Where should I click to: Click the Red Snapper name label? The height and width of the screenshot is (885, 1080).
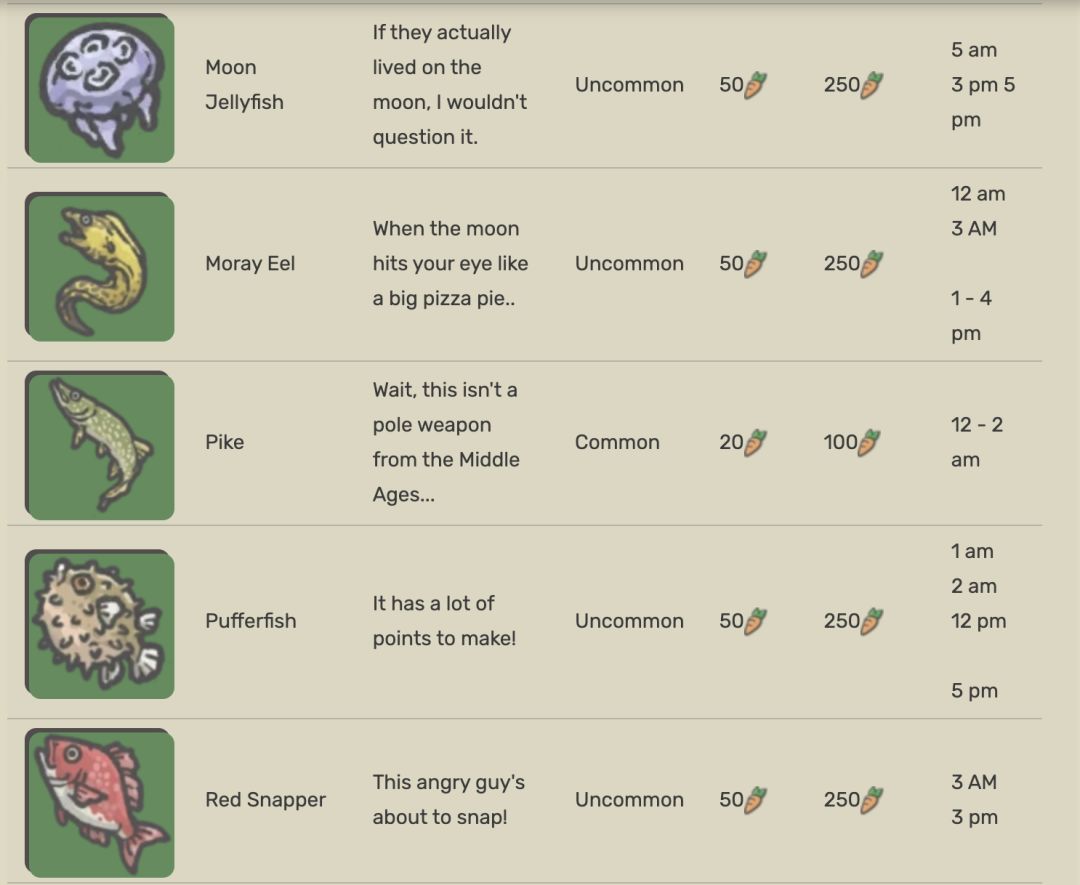tap(265, 800)
